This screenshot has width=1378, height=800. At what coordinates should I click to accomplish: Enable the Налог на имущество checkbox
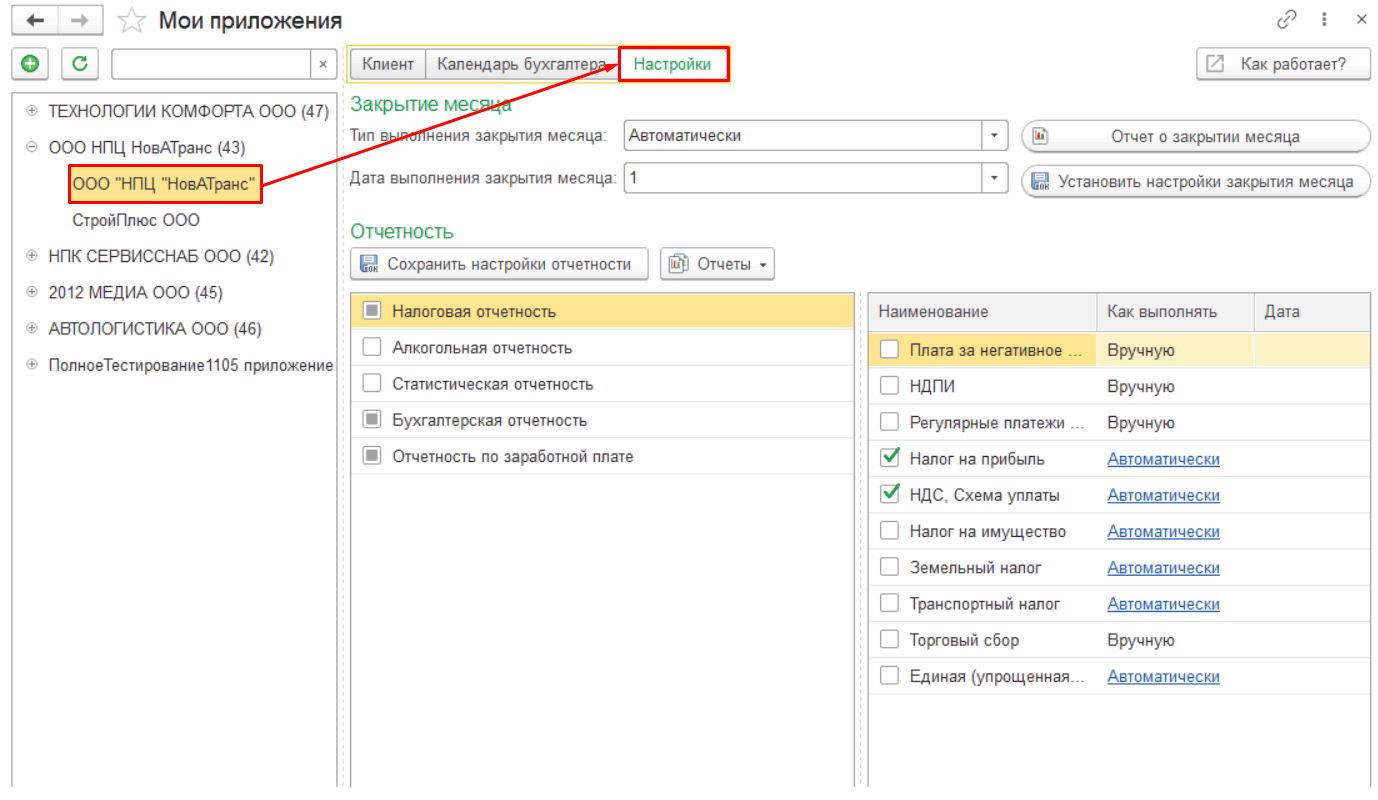(889, 531)
